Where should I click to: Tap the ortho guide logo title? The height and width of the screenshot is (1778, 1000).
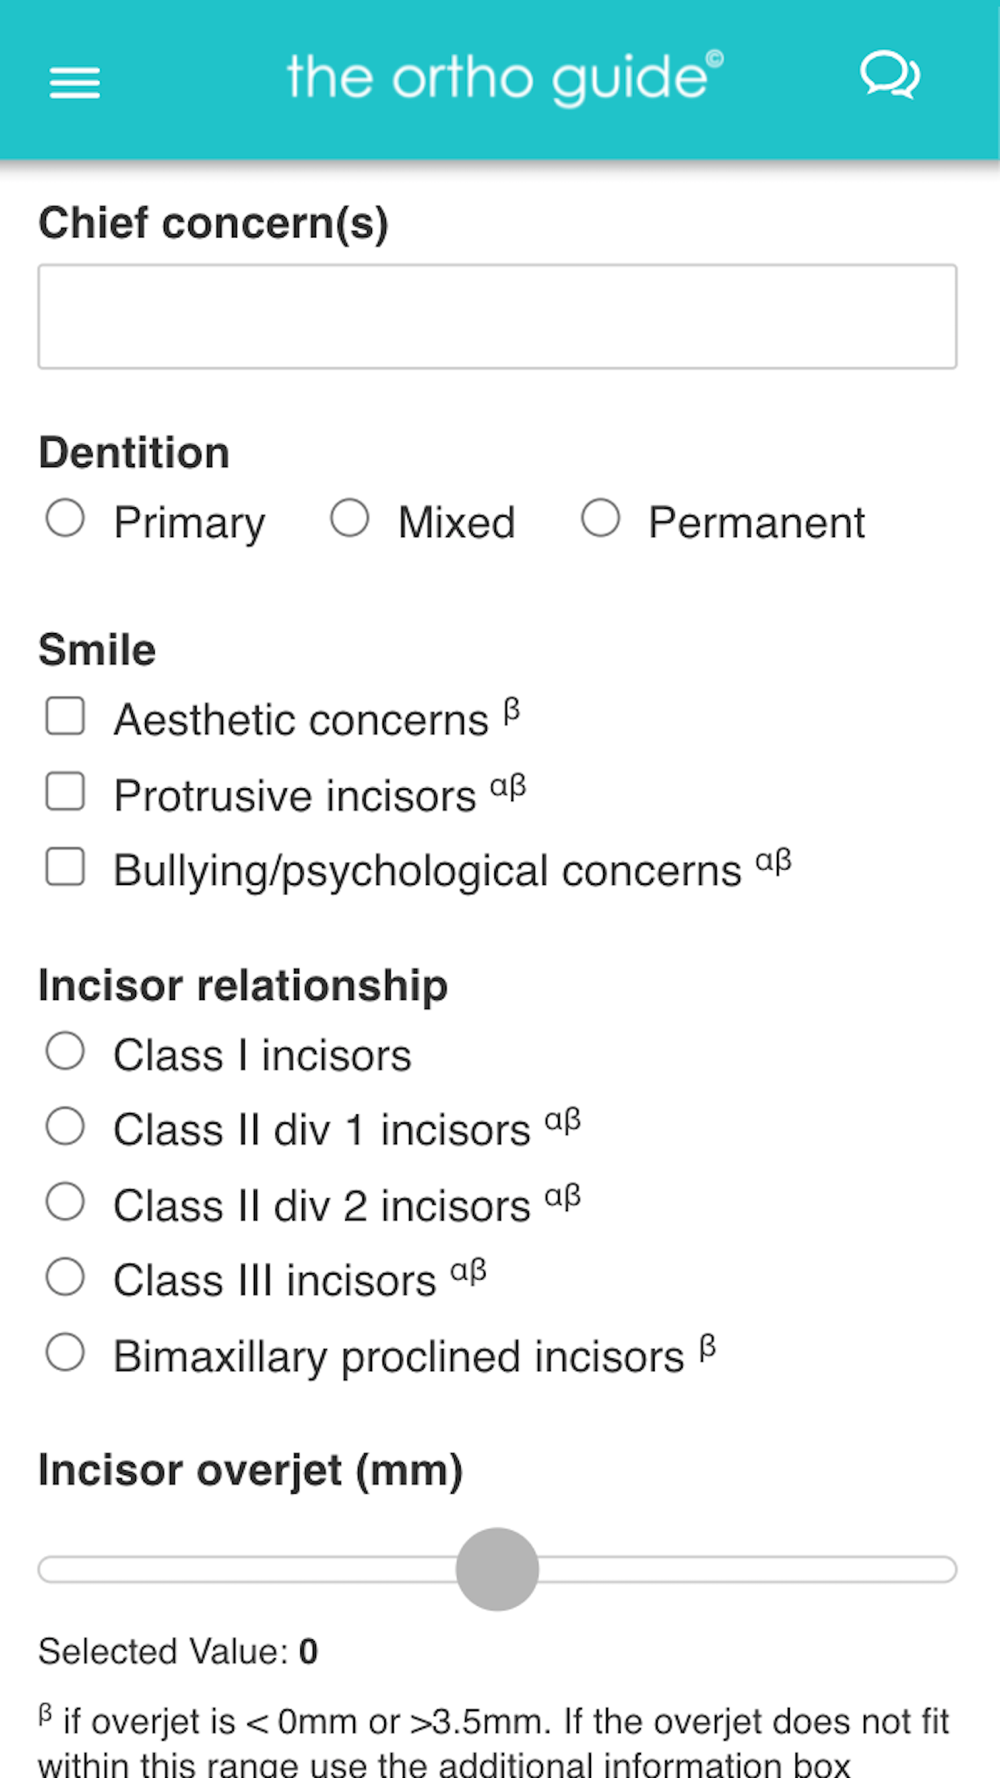[x=504, y=78]
